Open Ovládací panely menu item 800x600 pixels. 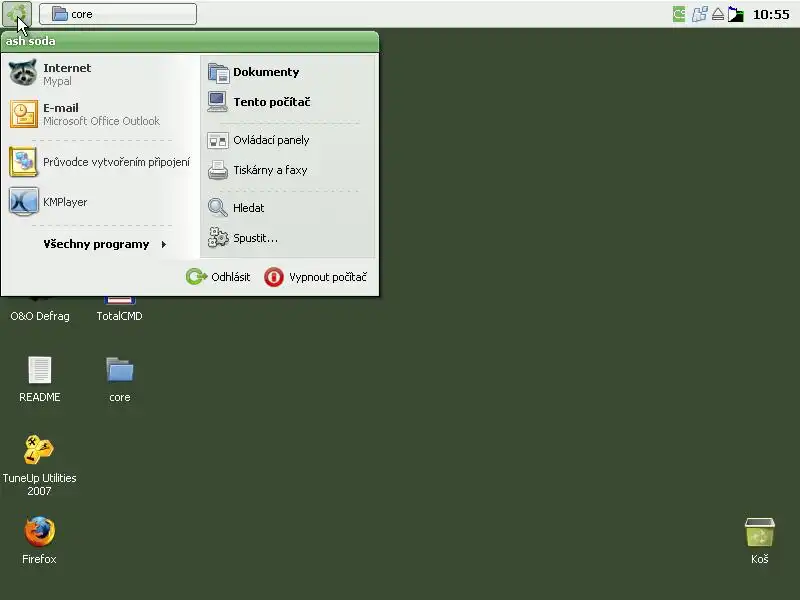[x=288, y=140]
